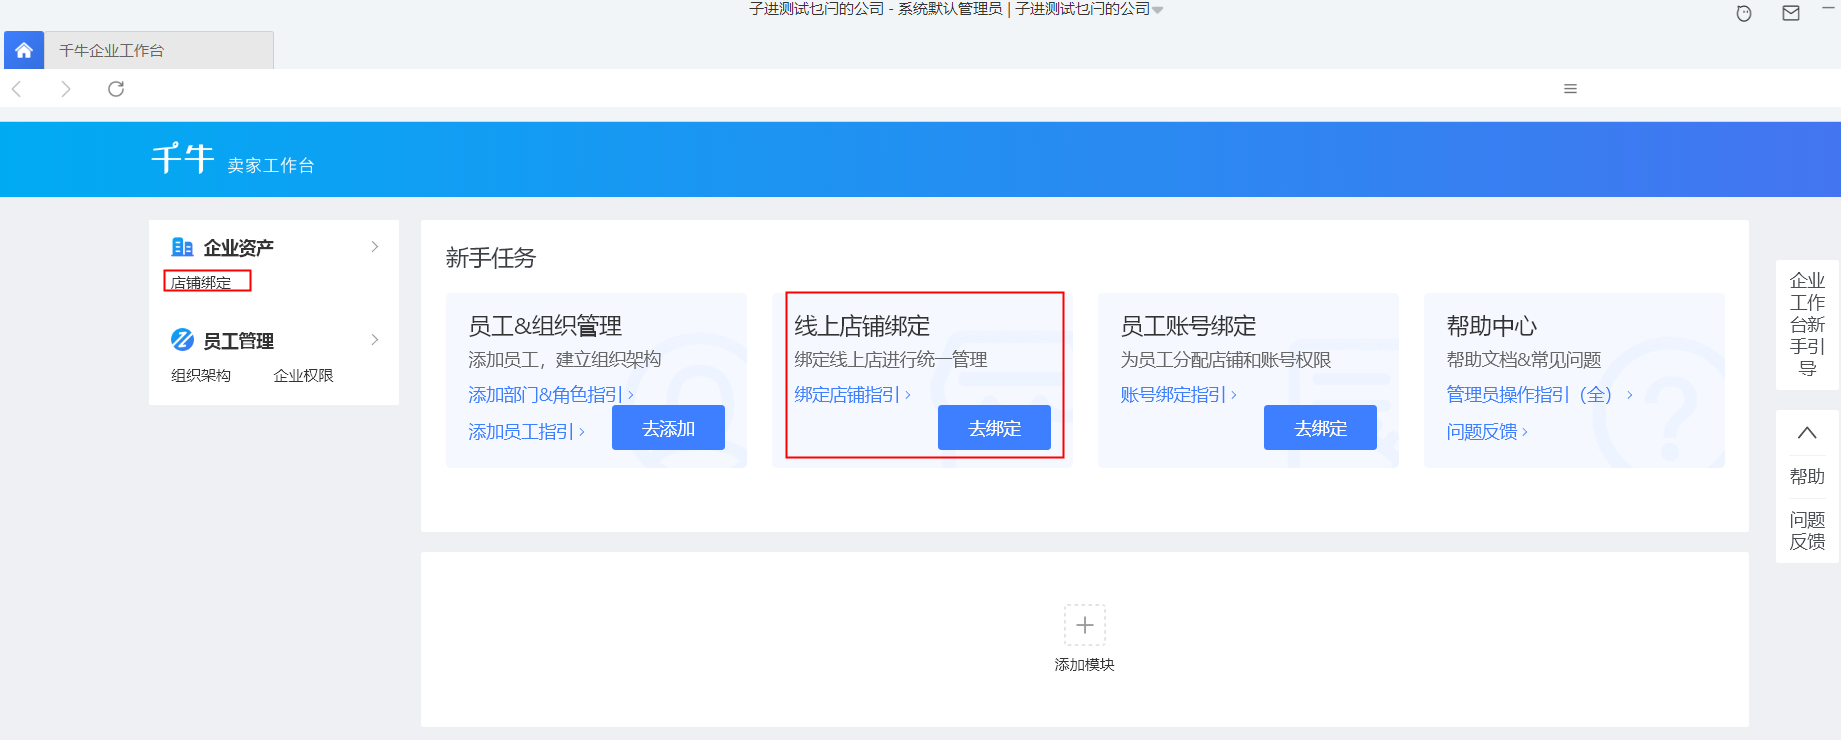Click 去绑定 in the 员工账号绑定 card
This screenshot has width=1841, height=740.
pos(1320,428)
